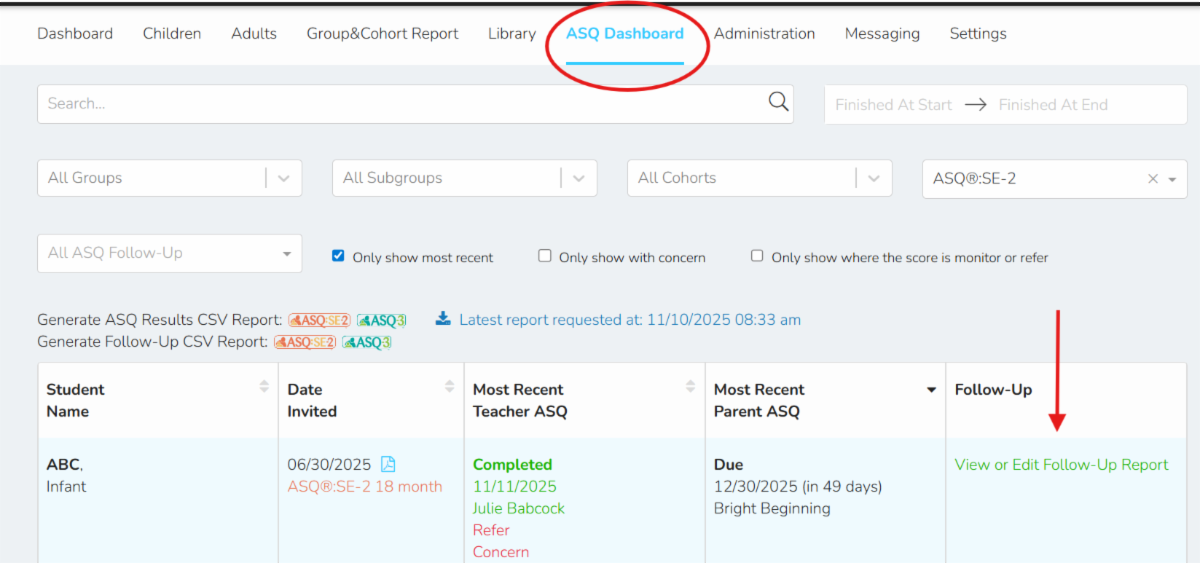Click the search magnifier icon
This screenshot has height=563, width=1200.
(x=778, y=101)
